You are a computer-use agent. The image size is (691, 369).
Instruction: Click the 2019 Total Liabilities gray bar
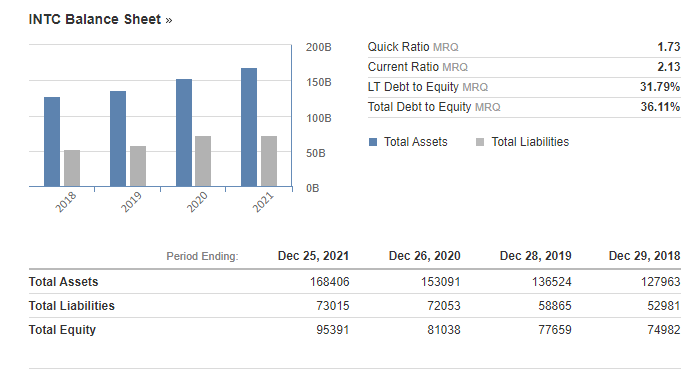pyautogui.click(x=138, y=166)
